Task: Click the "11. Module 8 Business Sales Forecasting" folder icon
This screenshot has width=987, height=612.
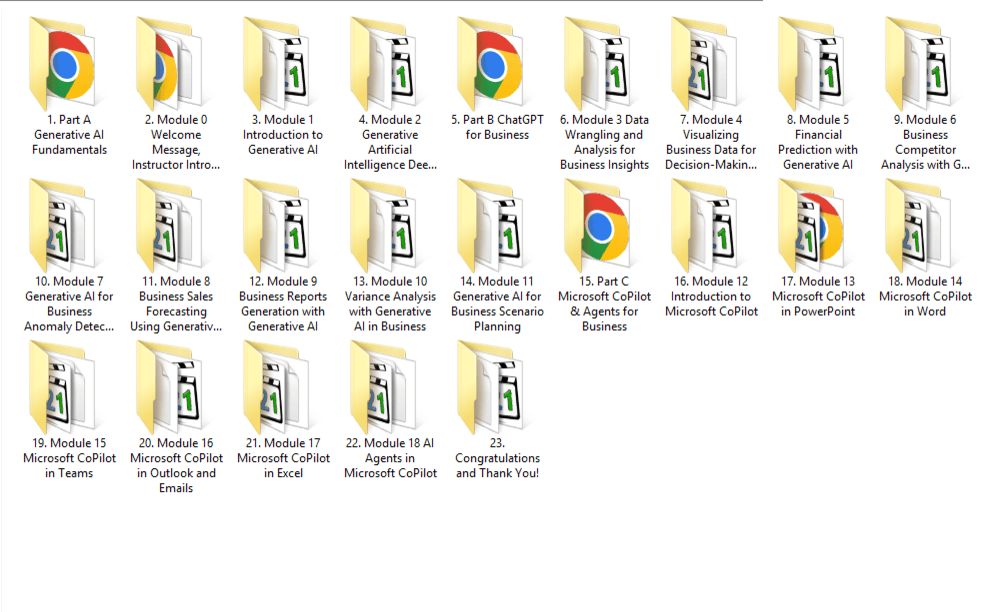Action: [170, 225]
